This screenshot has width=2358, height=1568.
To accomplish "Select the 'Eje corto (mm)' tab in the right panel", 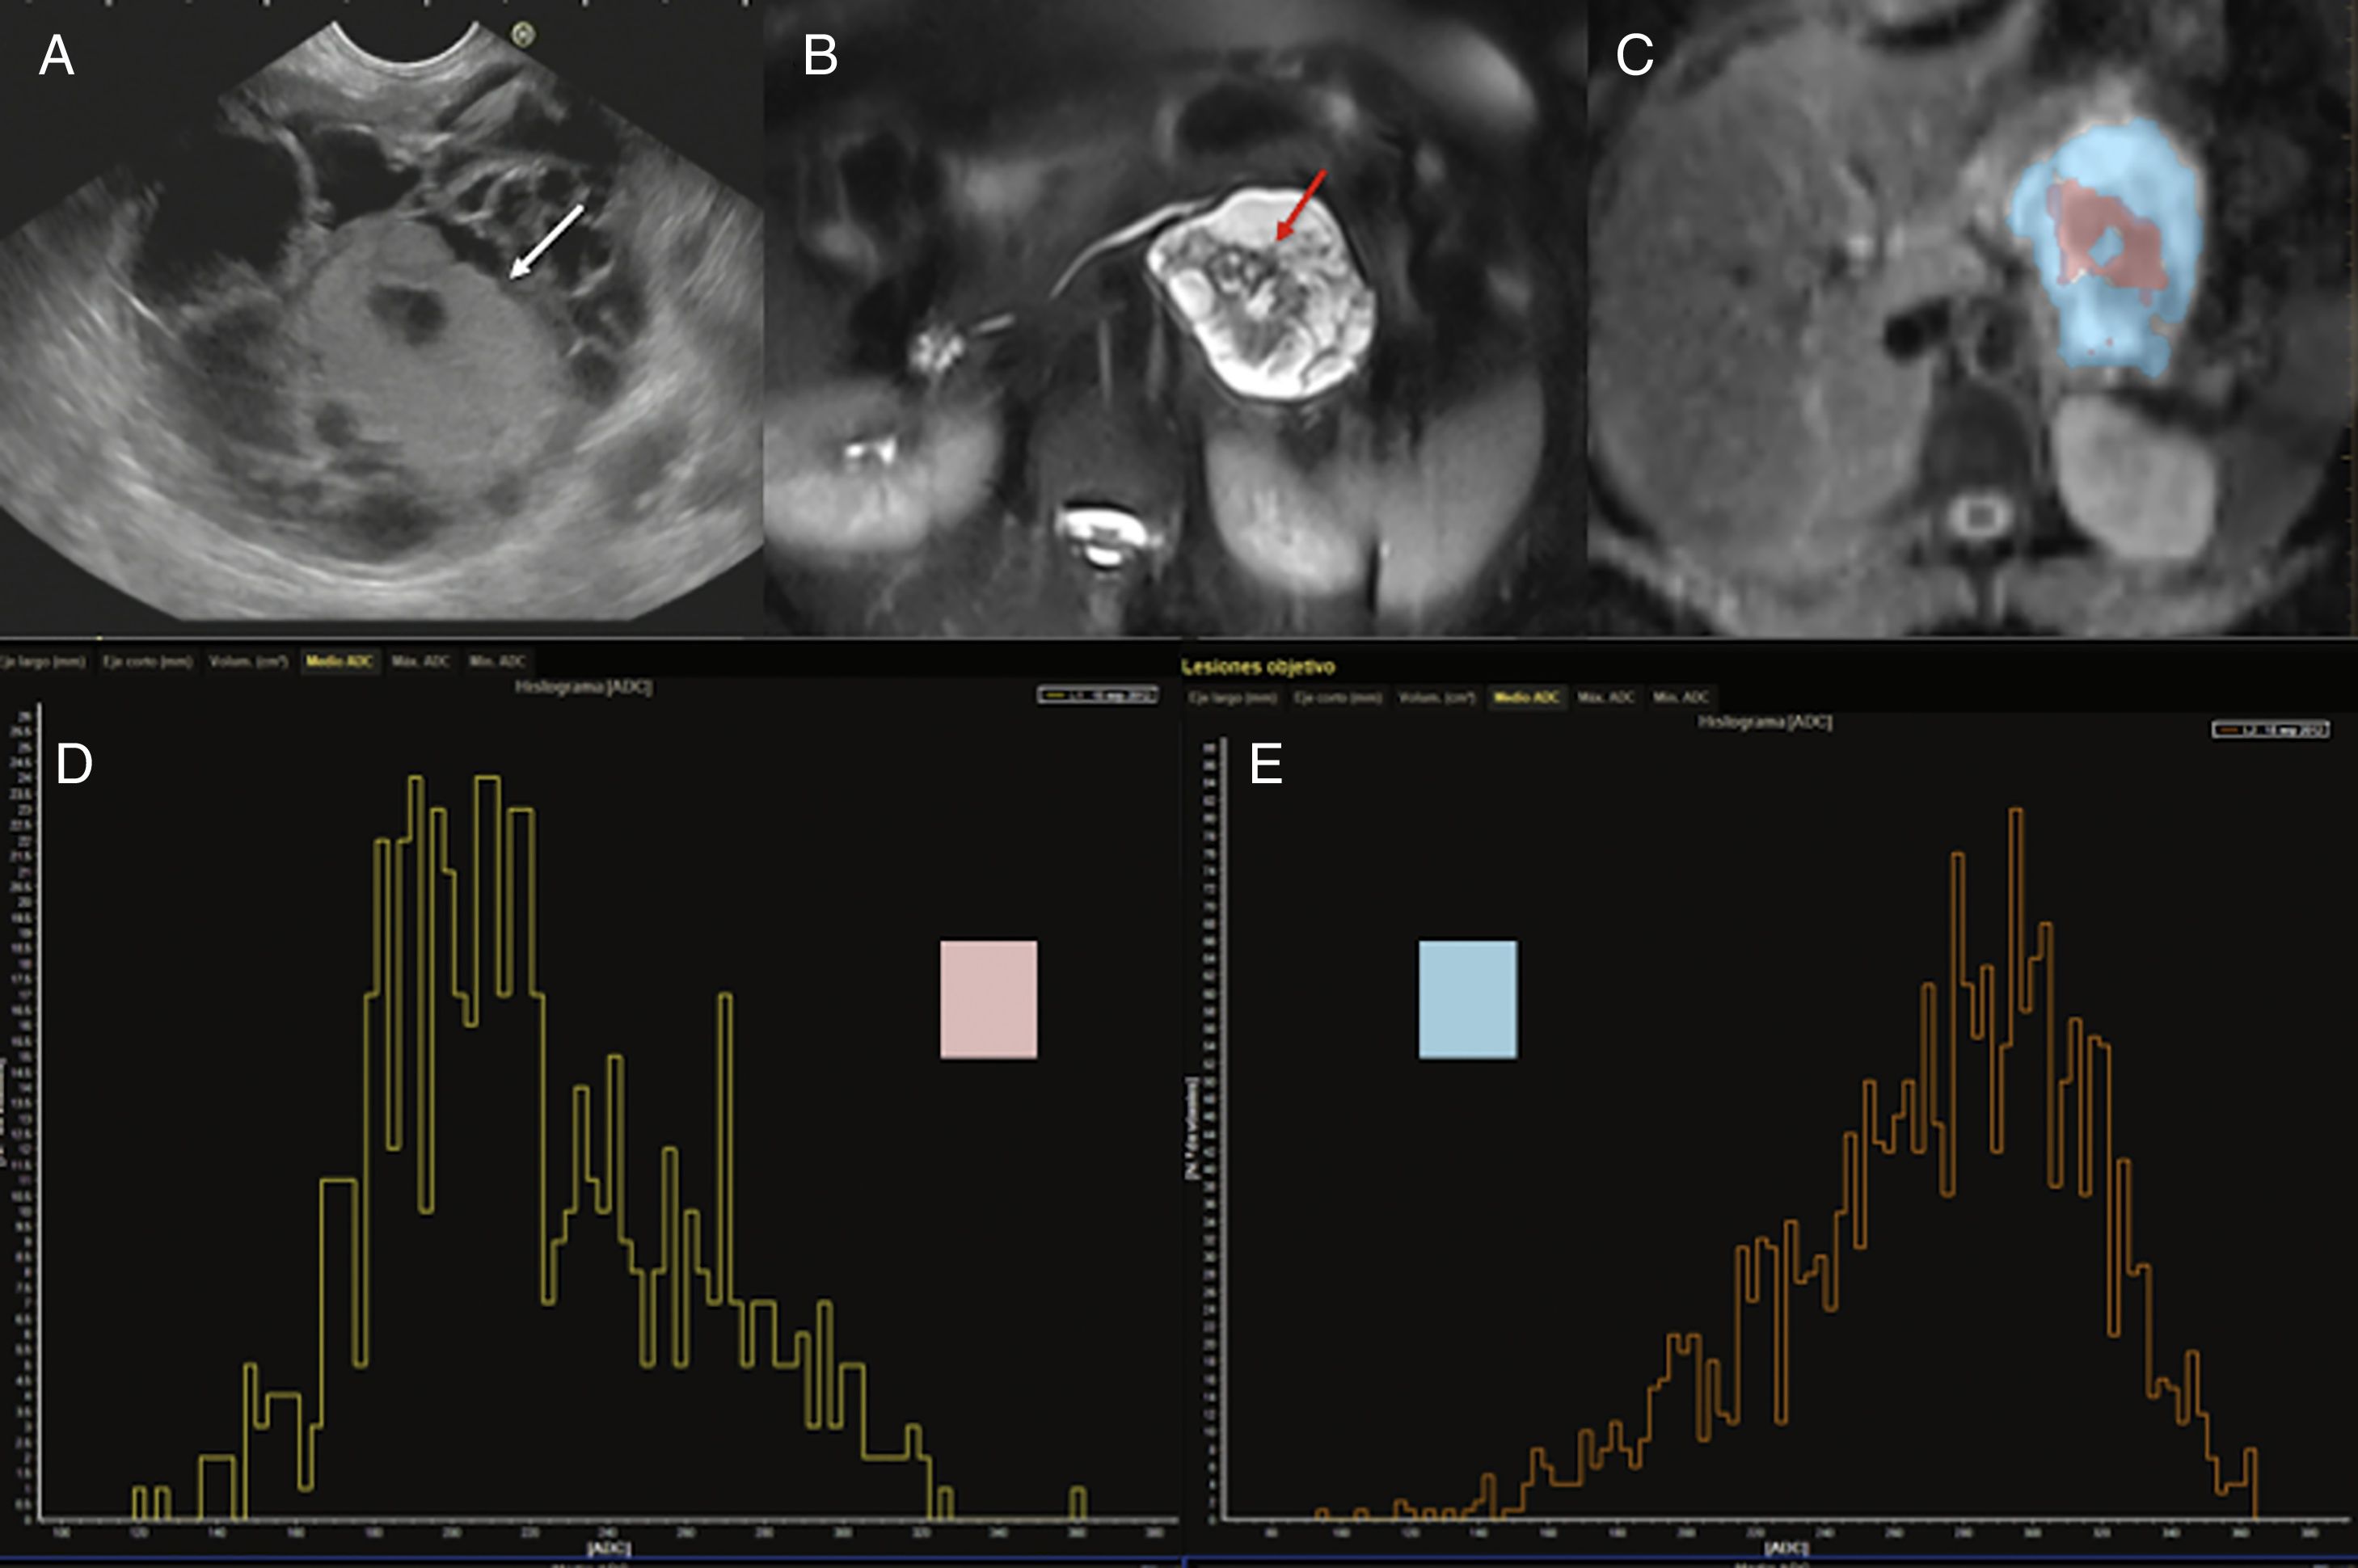I will click(1337, 697).
